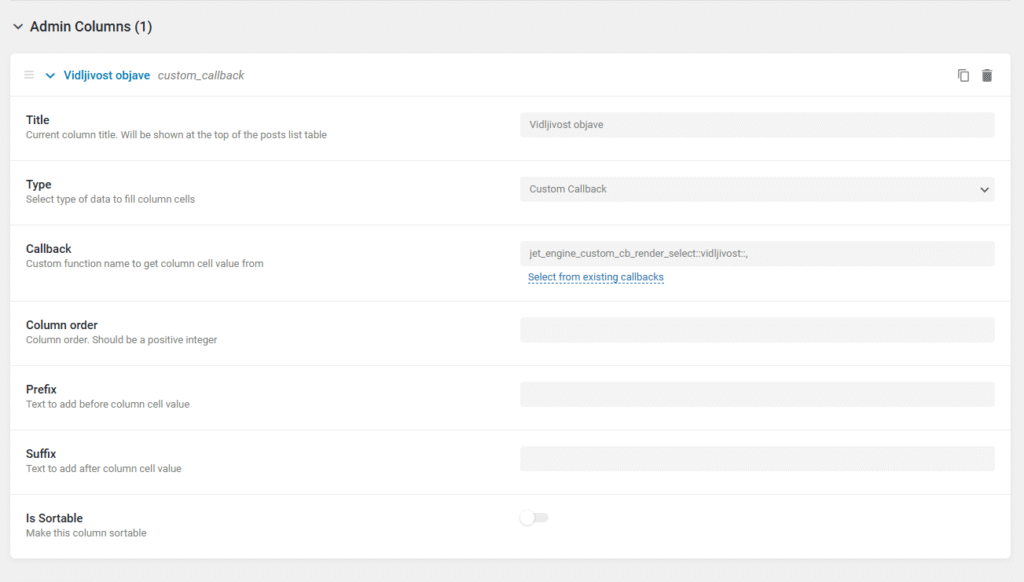The height and width of the screenshot is (582, 1024).
Task: Delete column using the trash icon
Action: 987,75
